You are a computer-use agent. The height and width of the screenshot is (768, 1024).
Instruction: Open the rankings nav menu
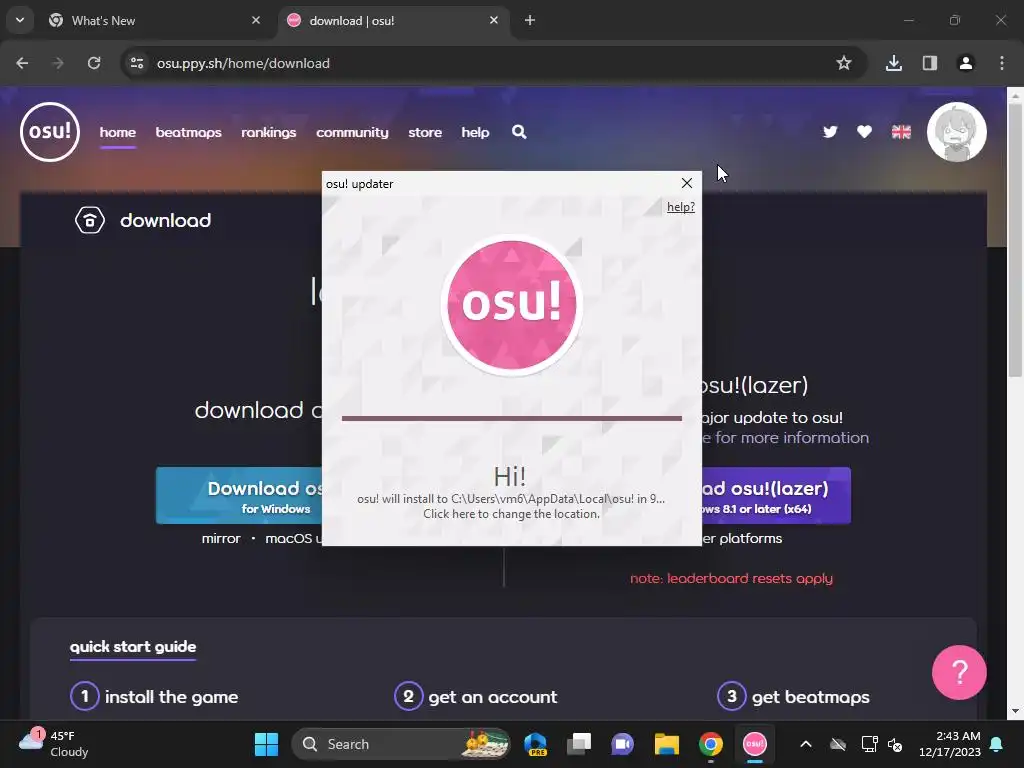[x=268, y=132]
